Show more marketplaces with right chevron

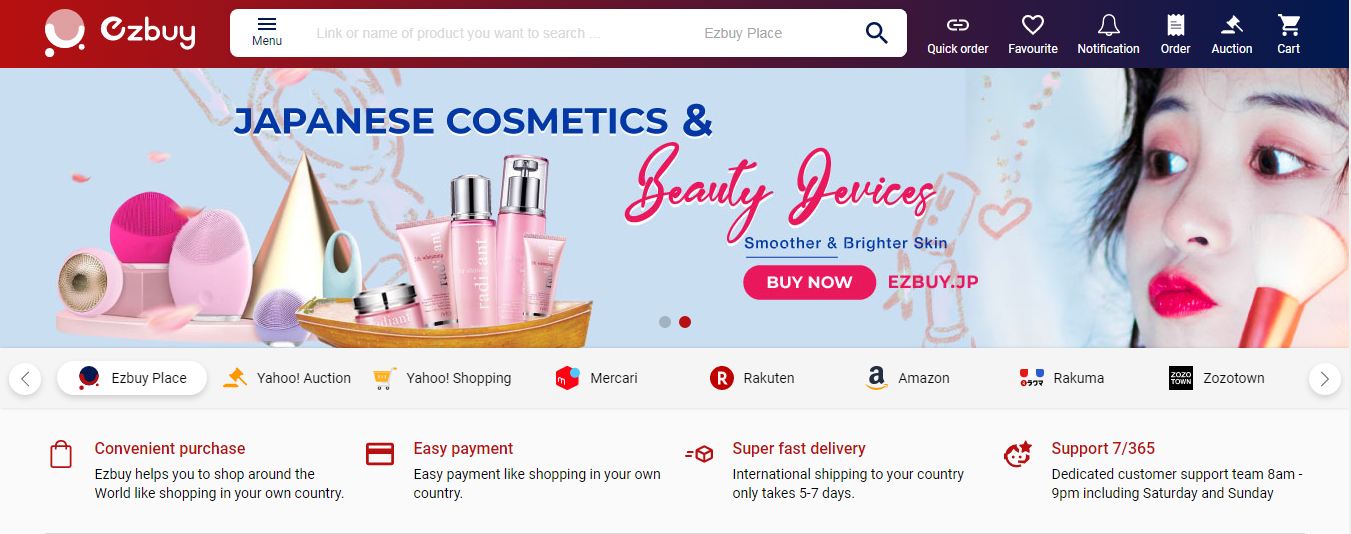tap(1324, 379)
